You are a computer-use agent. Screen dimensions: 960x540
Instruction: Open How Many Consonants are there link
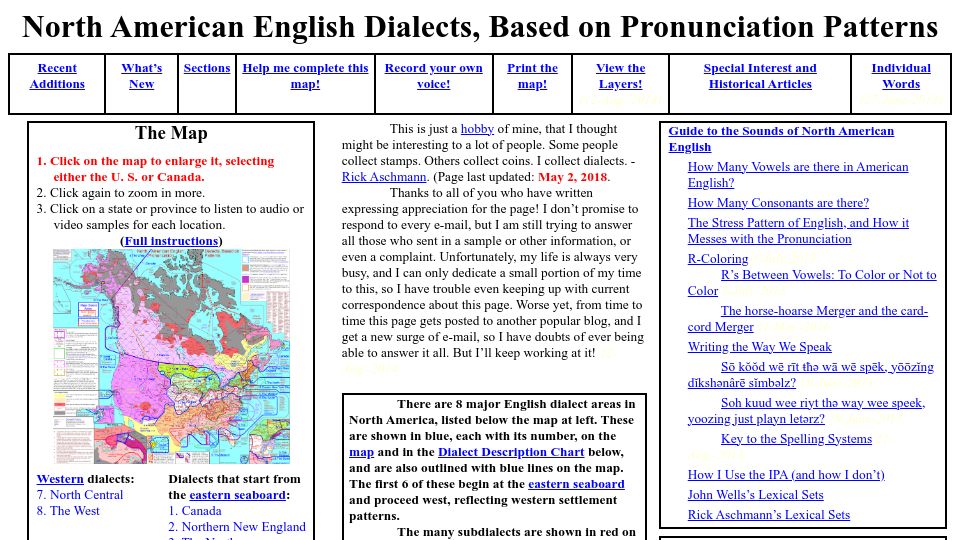[x=778, y=203]
